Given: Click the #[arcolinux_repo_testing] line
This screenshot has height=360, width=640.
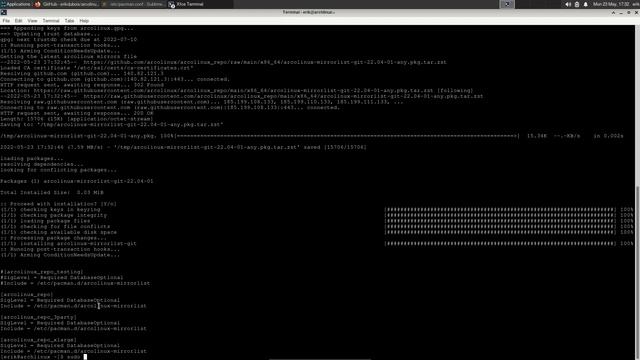Looking at the screenshot, I should [x=42, y=272].
